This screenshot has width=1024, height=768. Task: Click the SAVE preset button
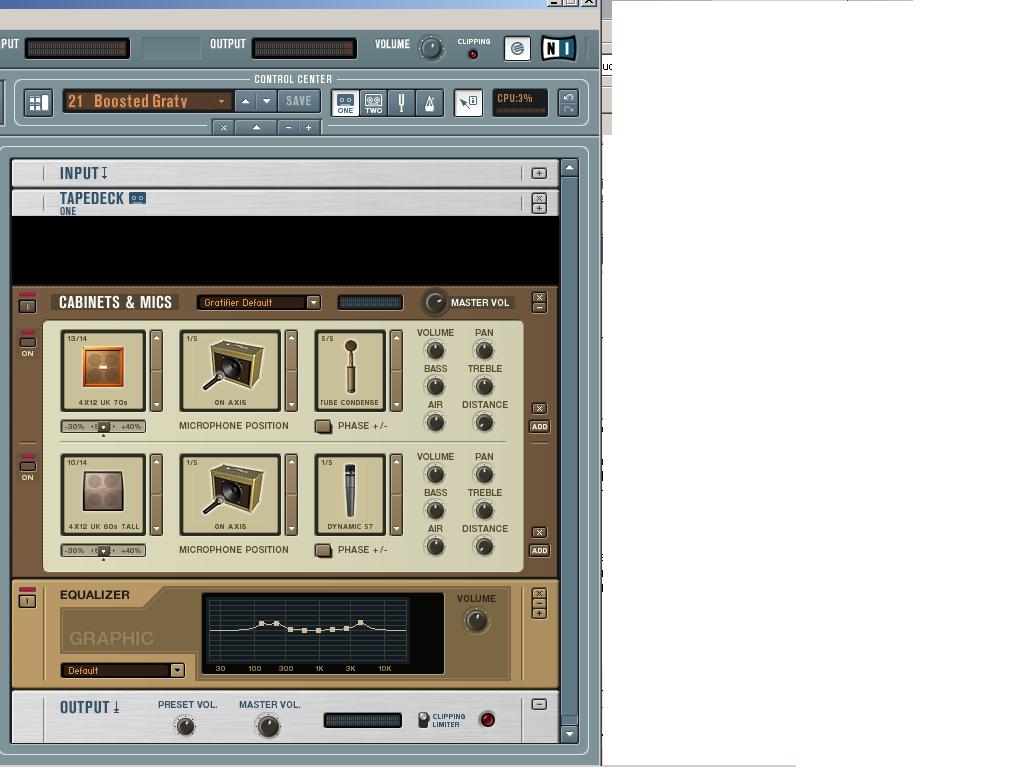point(298,101)
